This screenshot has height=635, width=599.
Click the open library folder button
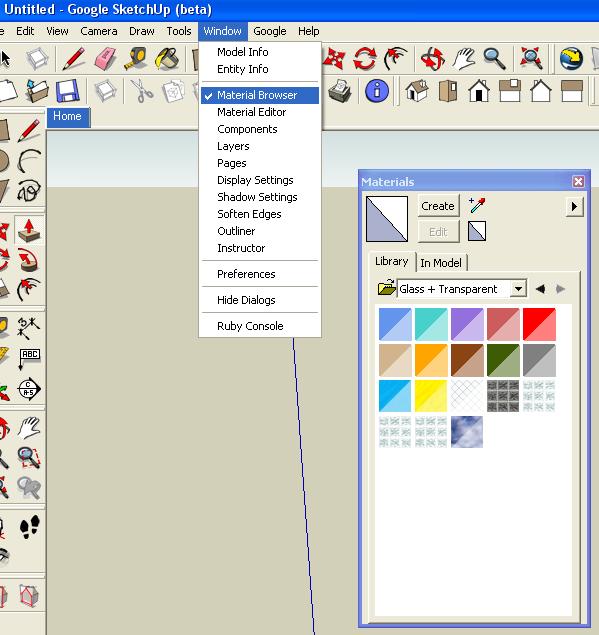click(386, 288)
